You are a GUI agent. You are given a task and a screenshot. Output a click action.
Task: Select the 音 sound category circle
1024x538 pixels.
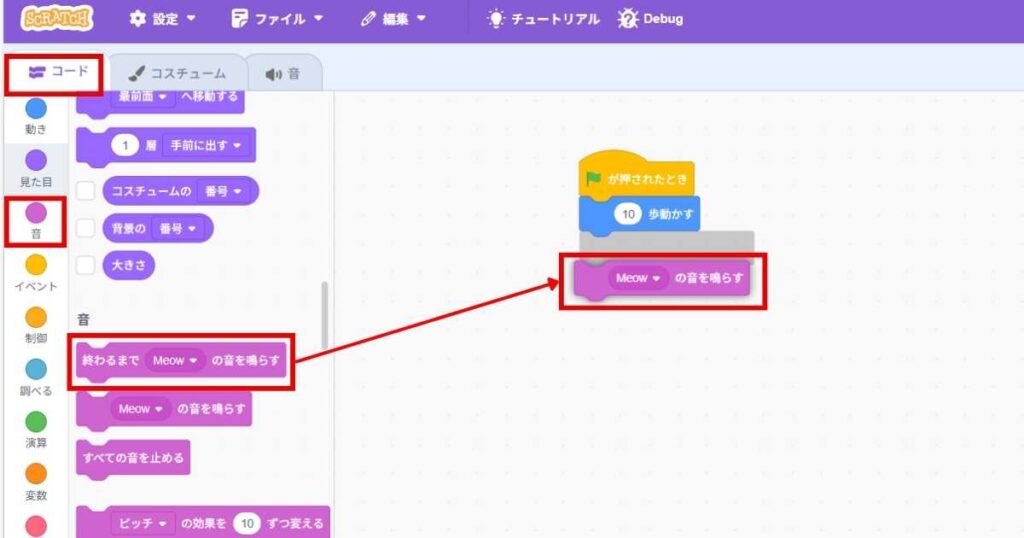click(36, 213)
